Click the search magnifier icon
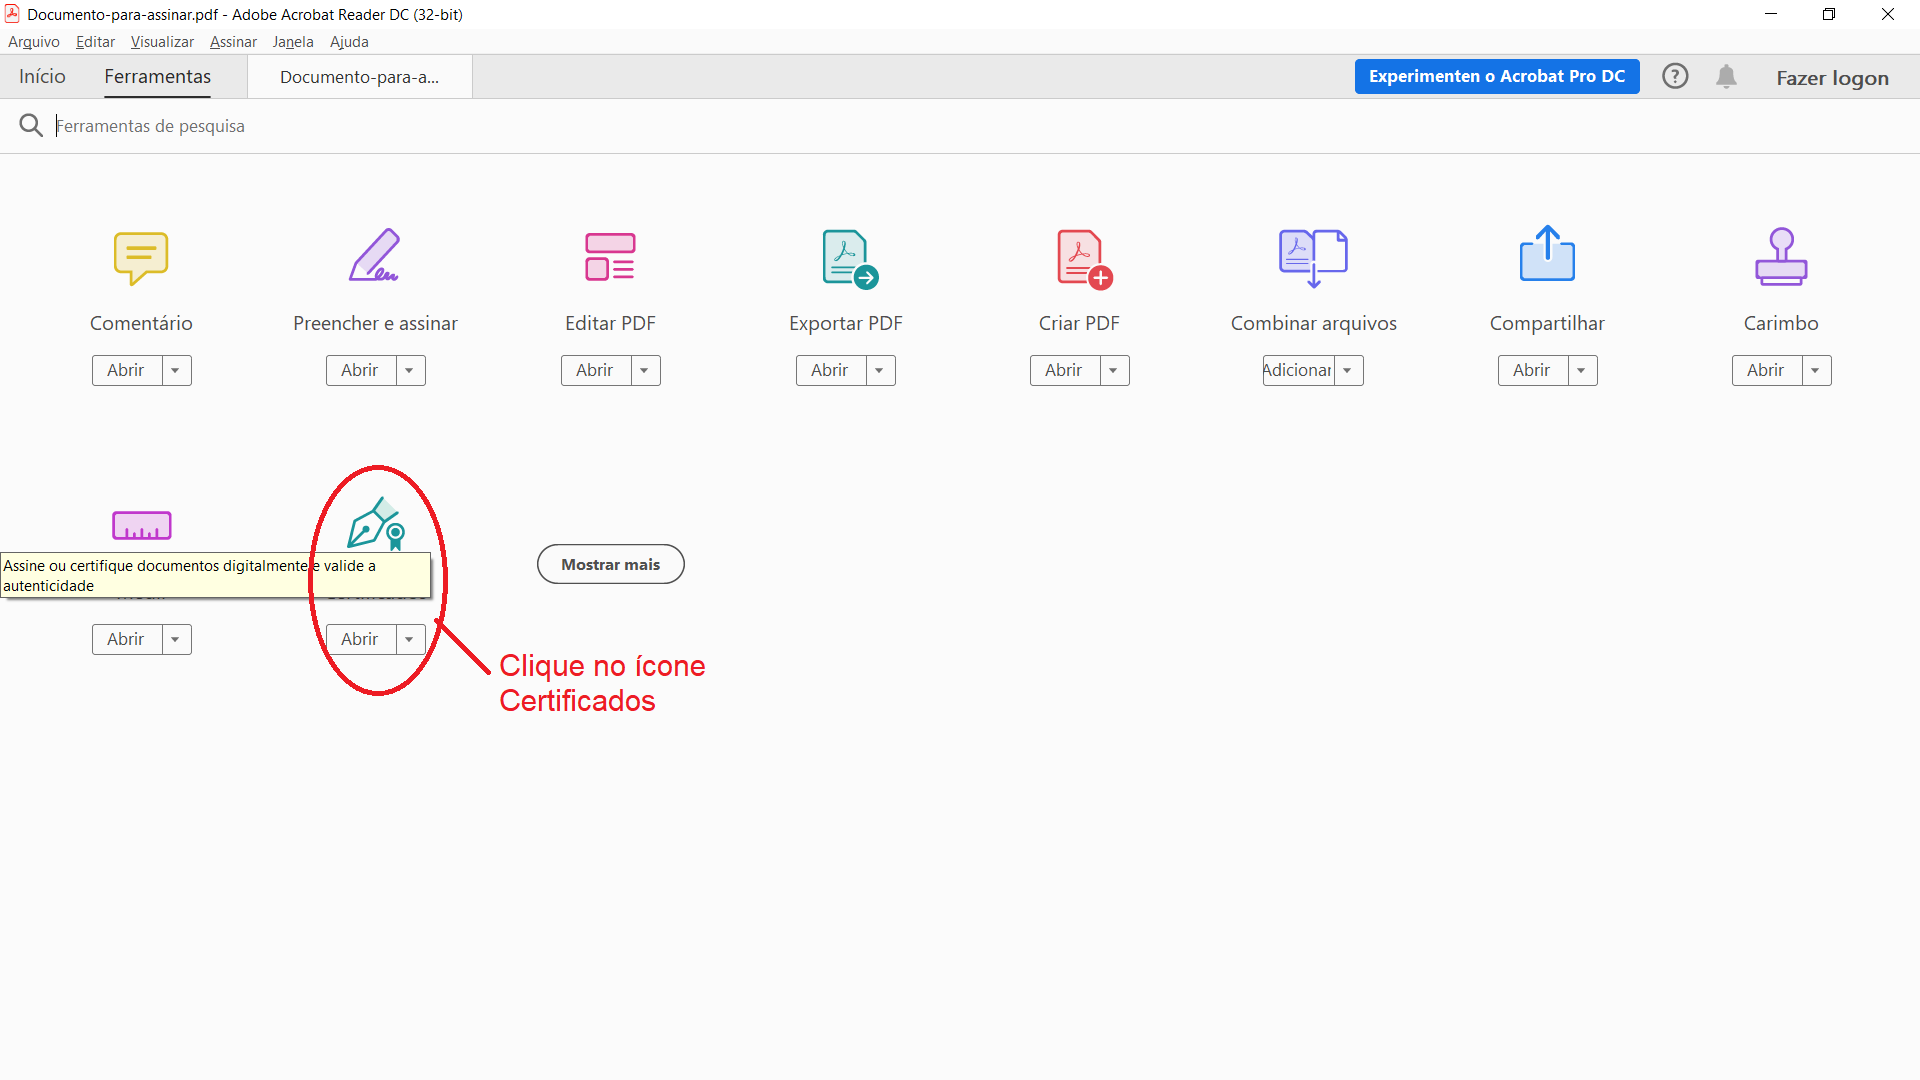 (x=31, y=125)
